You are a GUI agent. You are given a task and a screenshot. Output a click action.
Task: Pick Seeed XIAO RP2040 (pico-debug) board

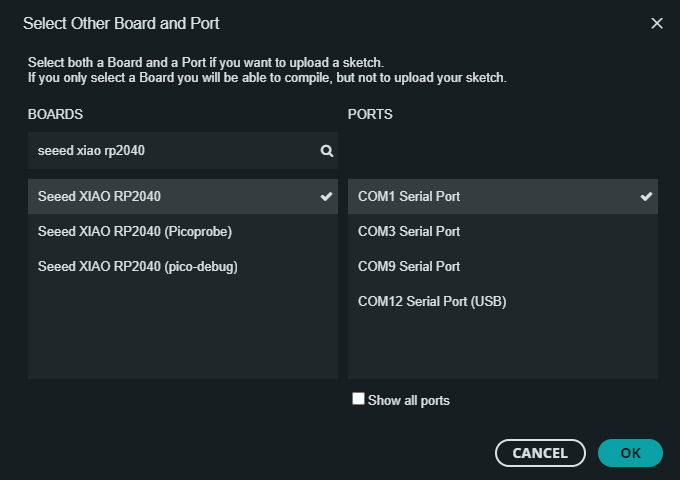[x=183, y=267]
